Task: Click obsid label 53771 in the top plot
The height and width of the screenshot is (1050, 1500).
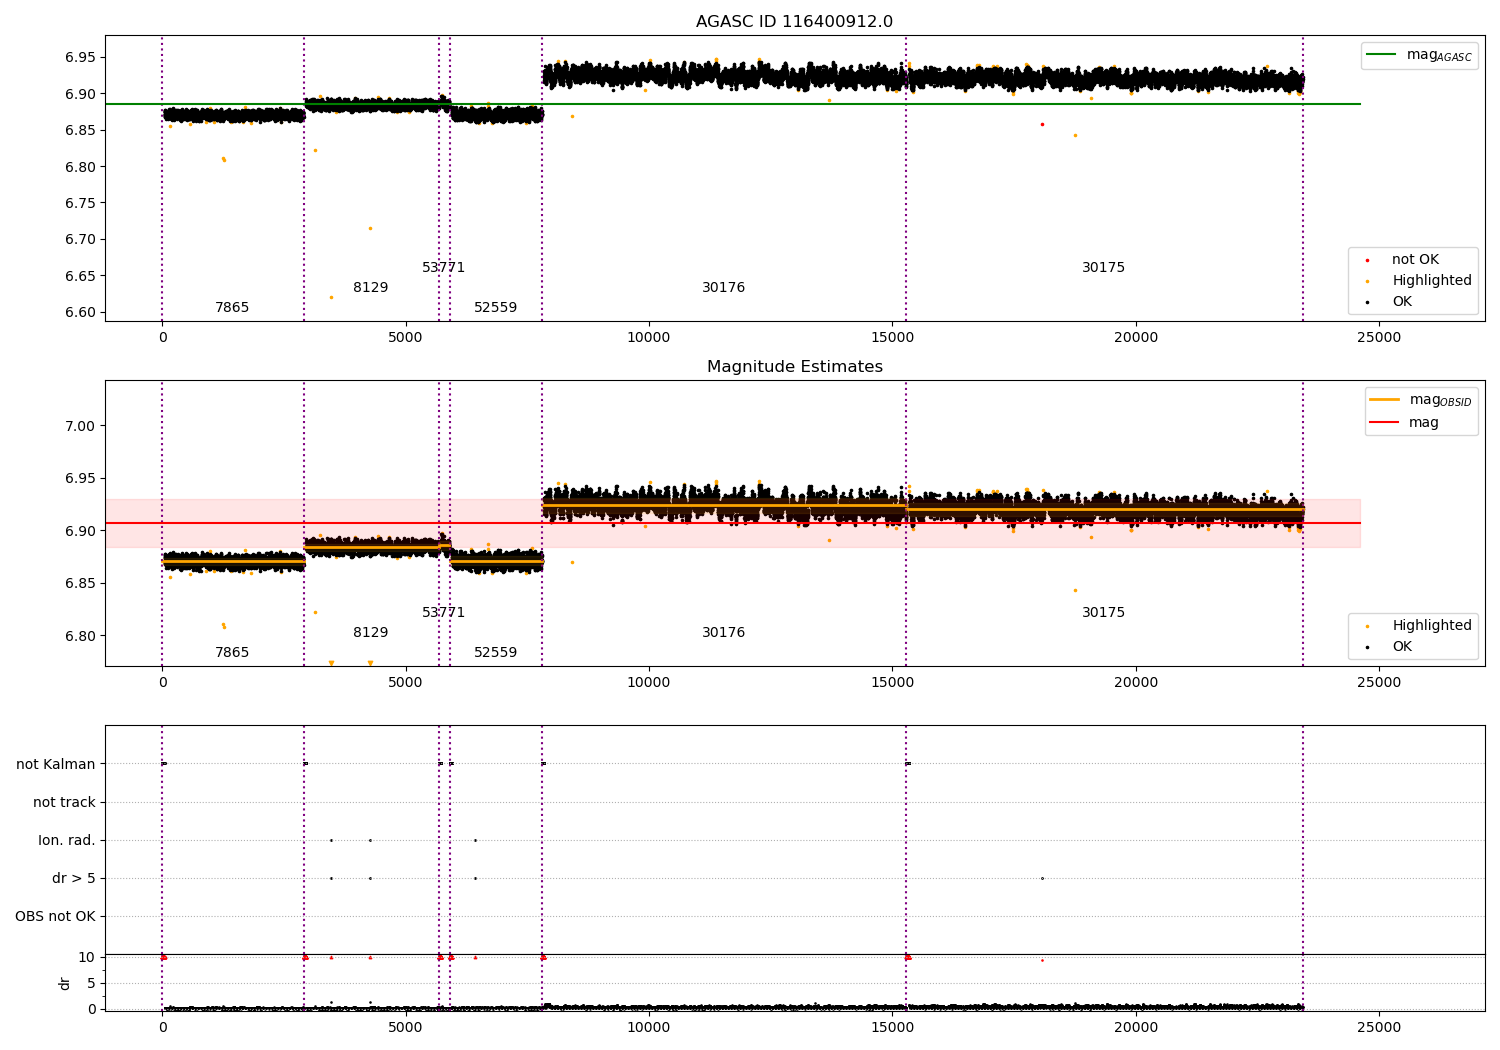Action: [443, 268]
